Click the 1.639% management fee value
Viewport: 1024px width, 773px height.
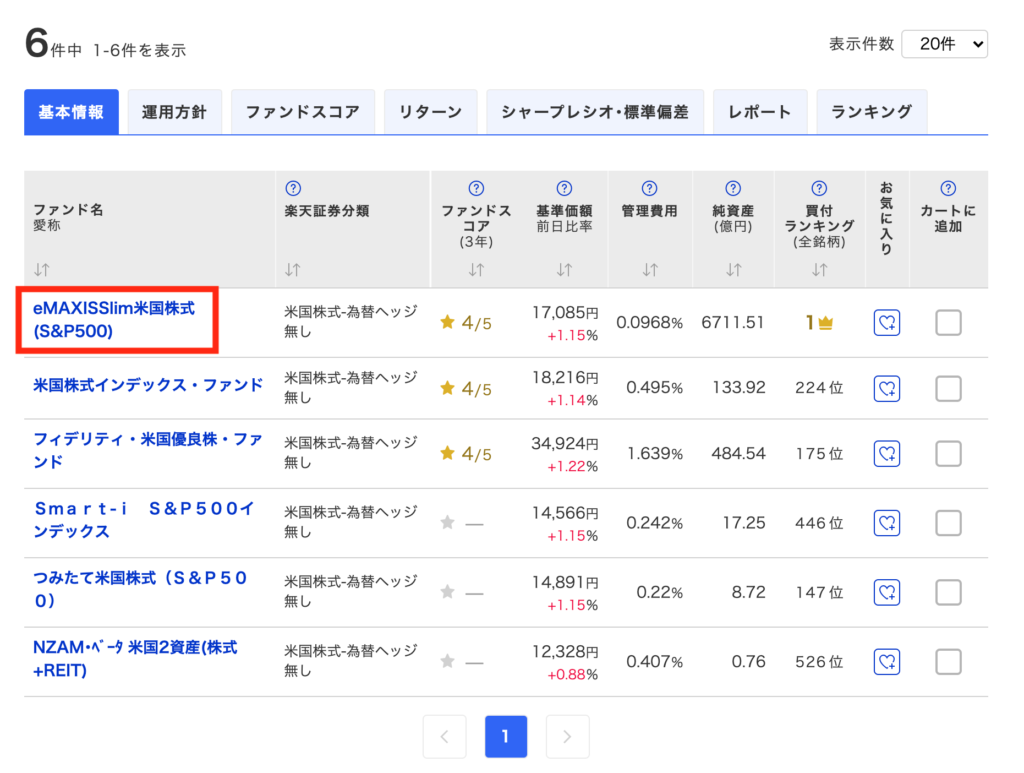[x=655, y=454]
